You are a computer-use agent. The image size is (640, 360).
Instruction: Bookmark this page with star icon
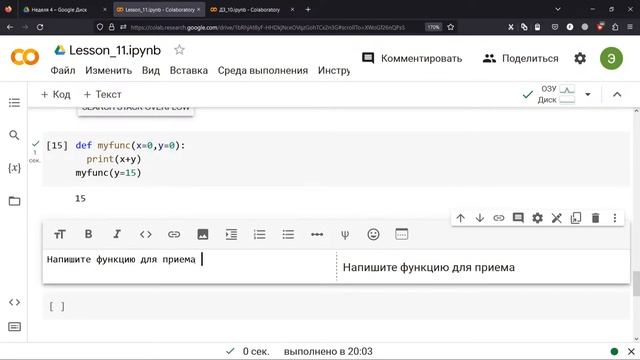click(x=451, y=27)
